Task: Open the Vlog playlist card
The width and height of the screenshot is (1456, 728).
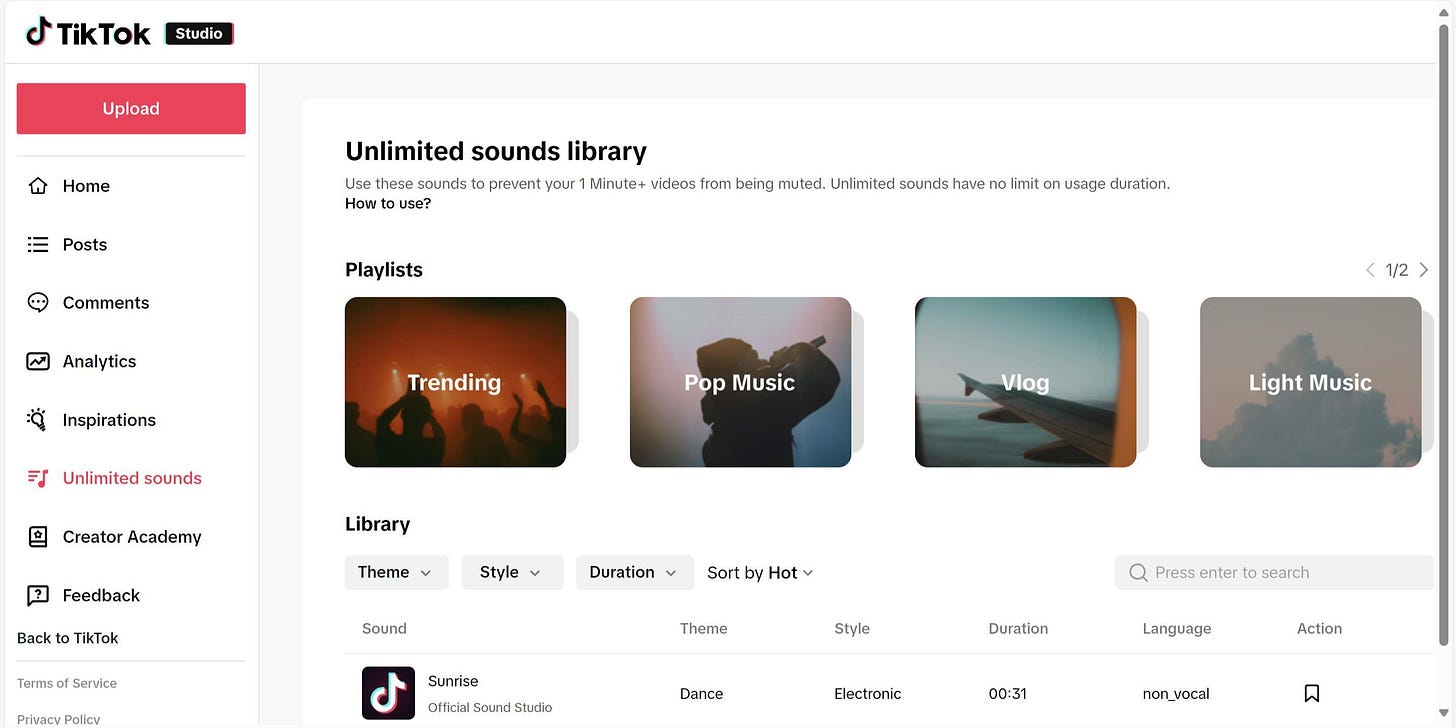Action: pos(1025,382)
